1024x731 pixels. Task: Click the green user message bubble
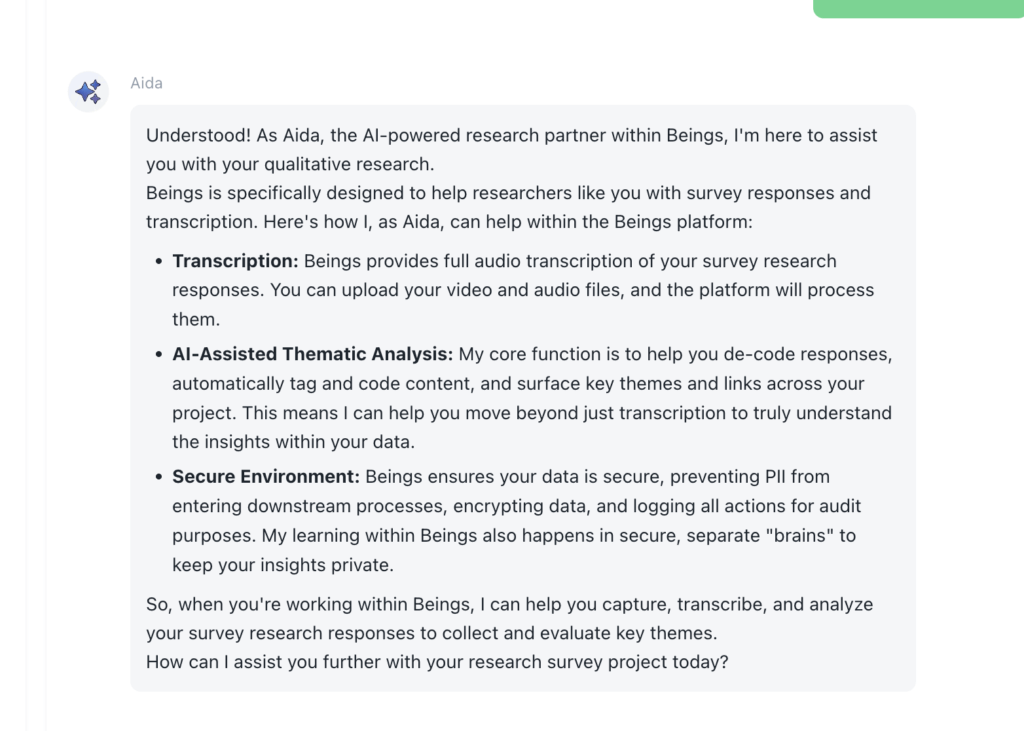pyautogui.click(x=915, y=7)
